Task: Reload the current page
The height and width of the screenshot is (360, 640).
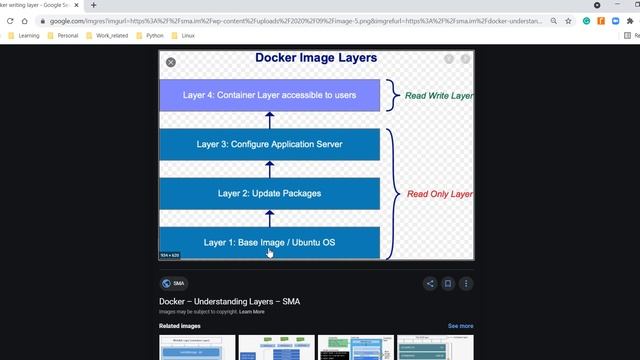Action: point(10,21)
